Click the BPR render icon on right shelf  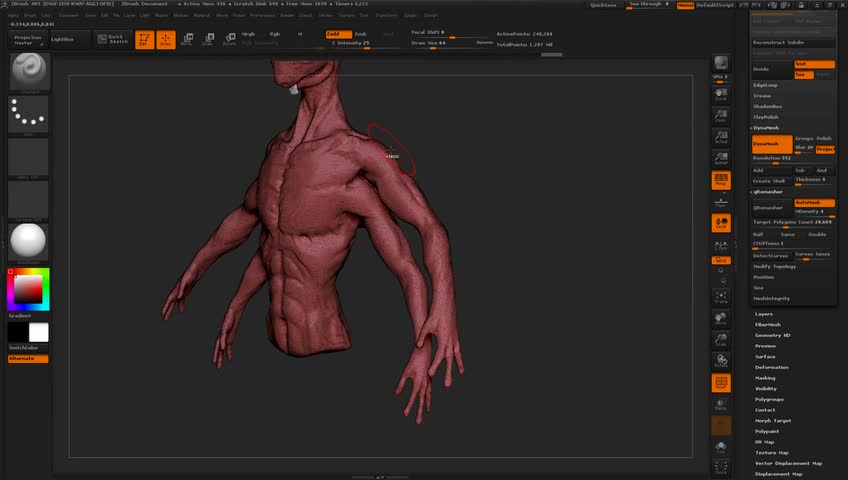[721, 62]
